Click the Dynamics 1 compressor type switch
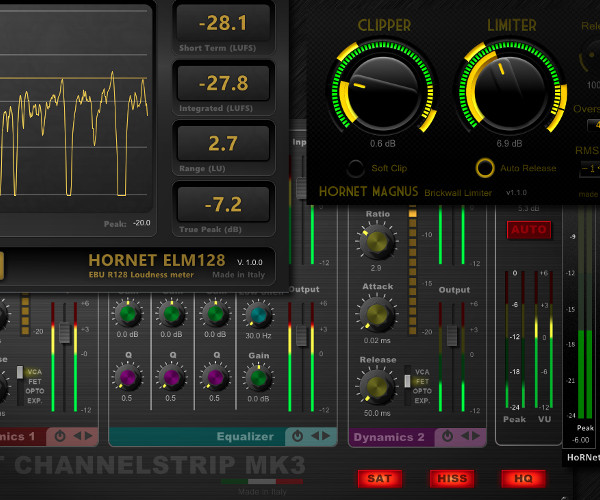Screen dimensions: 600x500 pyautogui.click(x=20, y=385)
